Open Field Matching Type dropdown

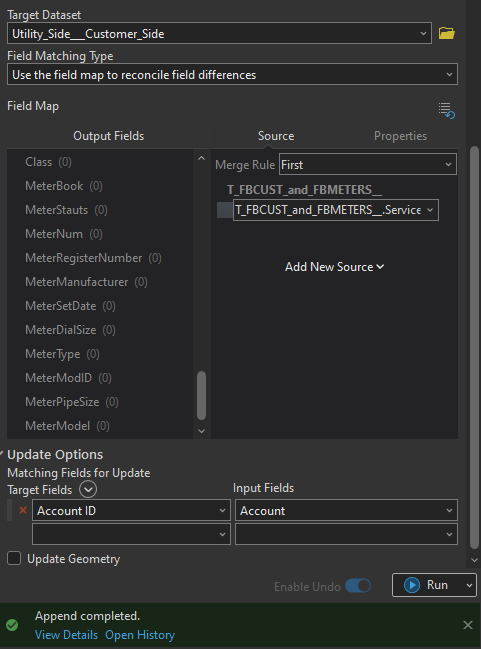[x=232, y=75]
